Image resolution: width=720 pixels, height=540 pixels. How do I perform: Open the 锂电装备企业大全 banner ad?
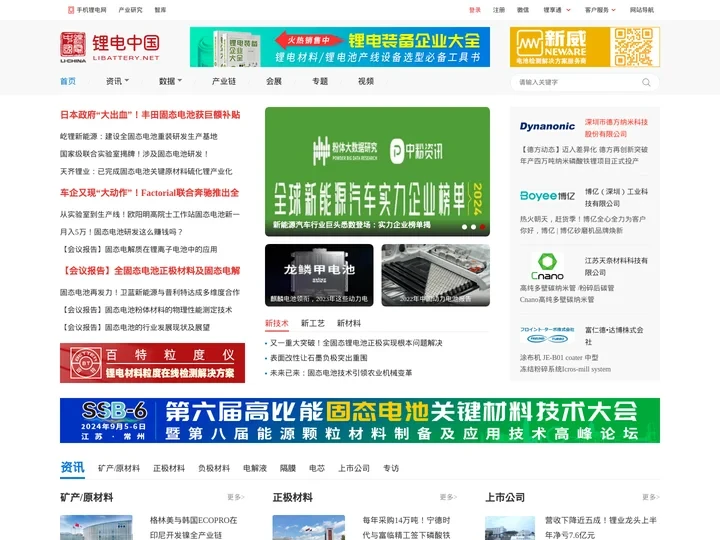[x=340, y=47]
